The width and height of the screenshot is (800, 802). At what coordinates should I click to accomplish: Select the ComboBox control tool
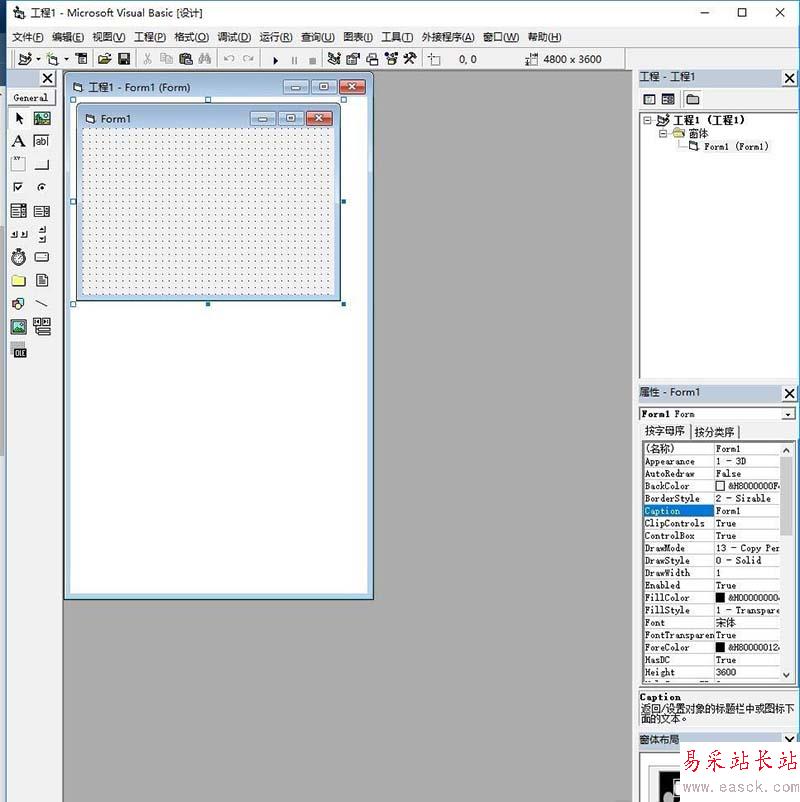[19, 211]
